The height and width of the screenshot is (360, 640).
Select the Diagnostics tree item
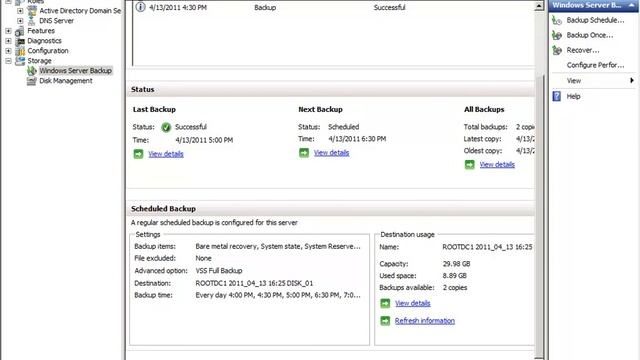pos(44,41)
